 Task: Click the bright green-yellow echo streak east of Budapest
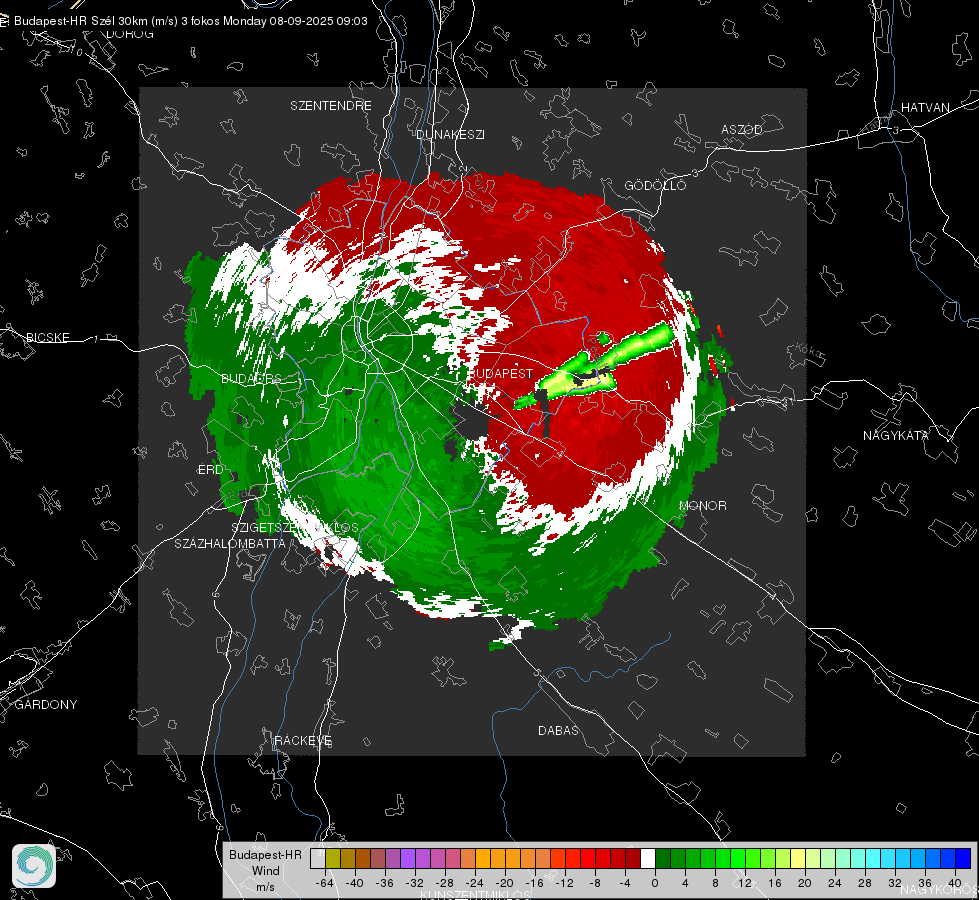point(596,366)
